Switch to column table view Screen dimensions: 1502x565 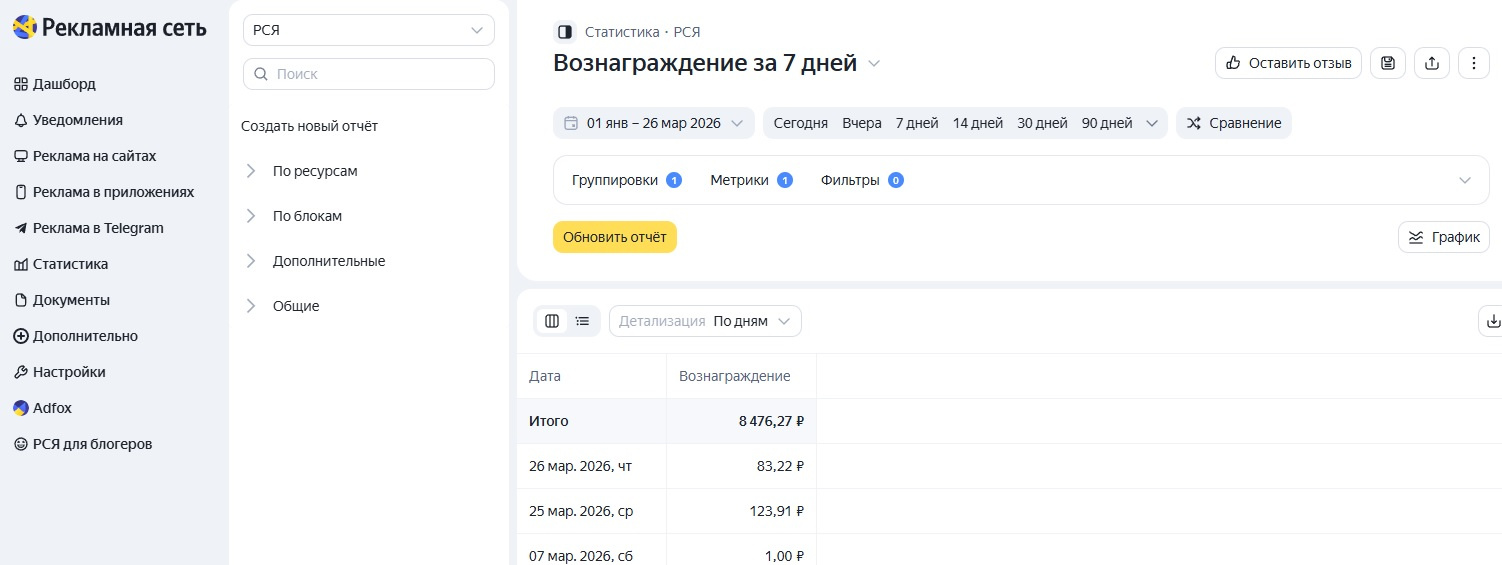[x=552, y=321]
